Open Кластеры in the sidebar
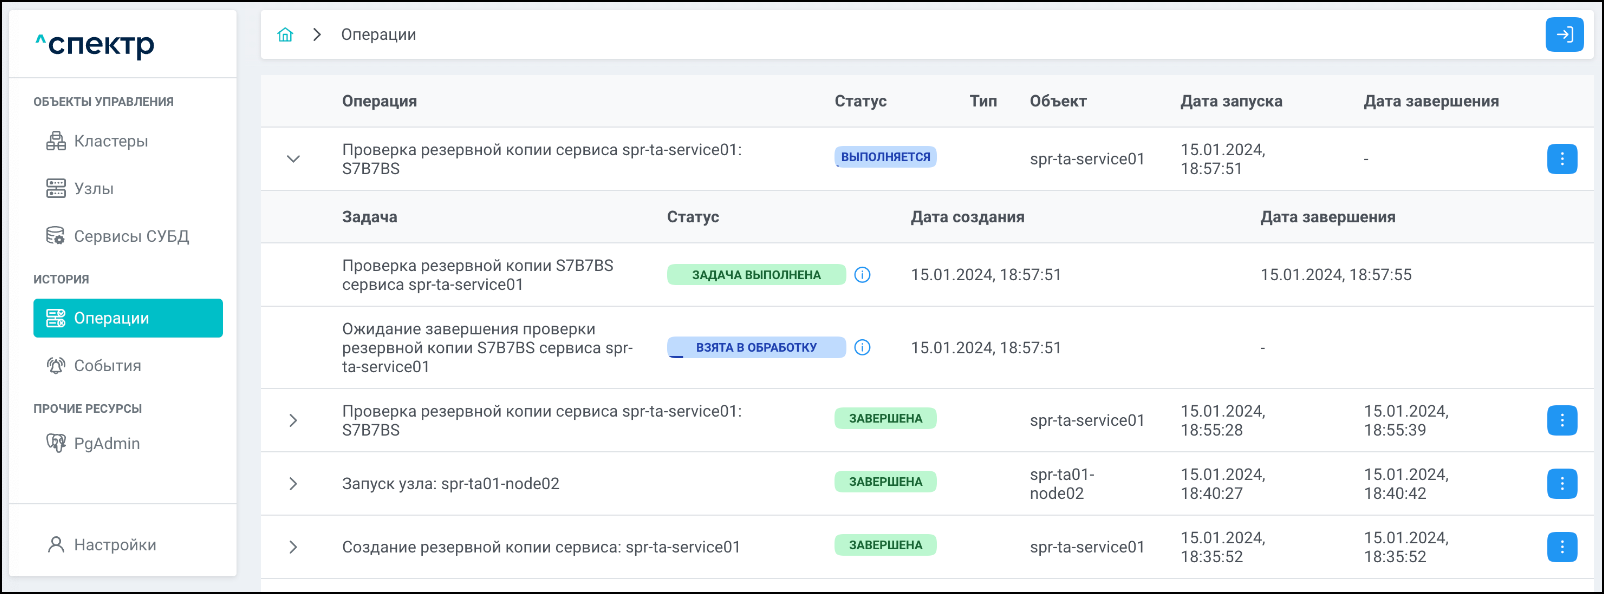This screenshot has height=594, width=1604. click(x=110, y=142)
